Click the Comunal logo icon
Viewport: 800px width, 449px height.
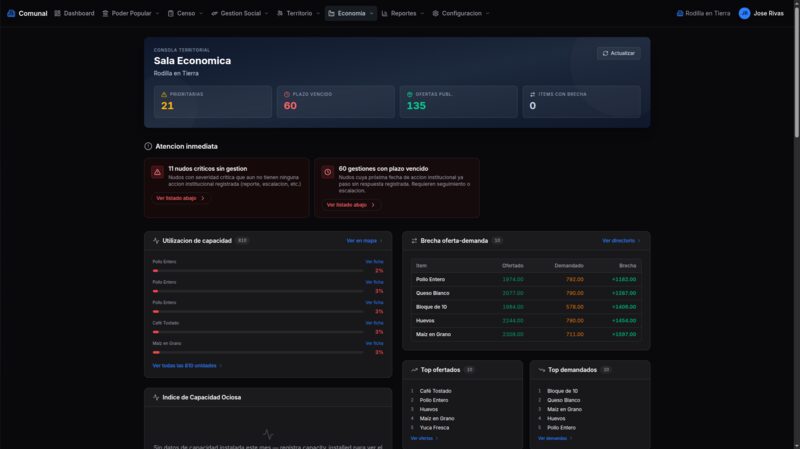[x=11, y=13]
